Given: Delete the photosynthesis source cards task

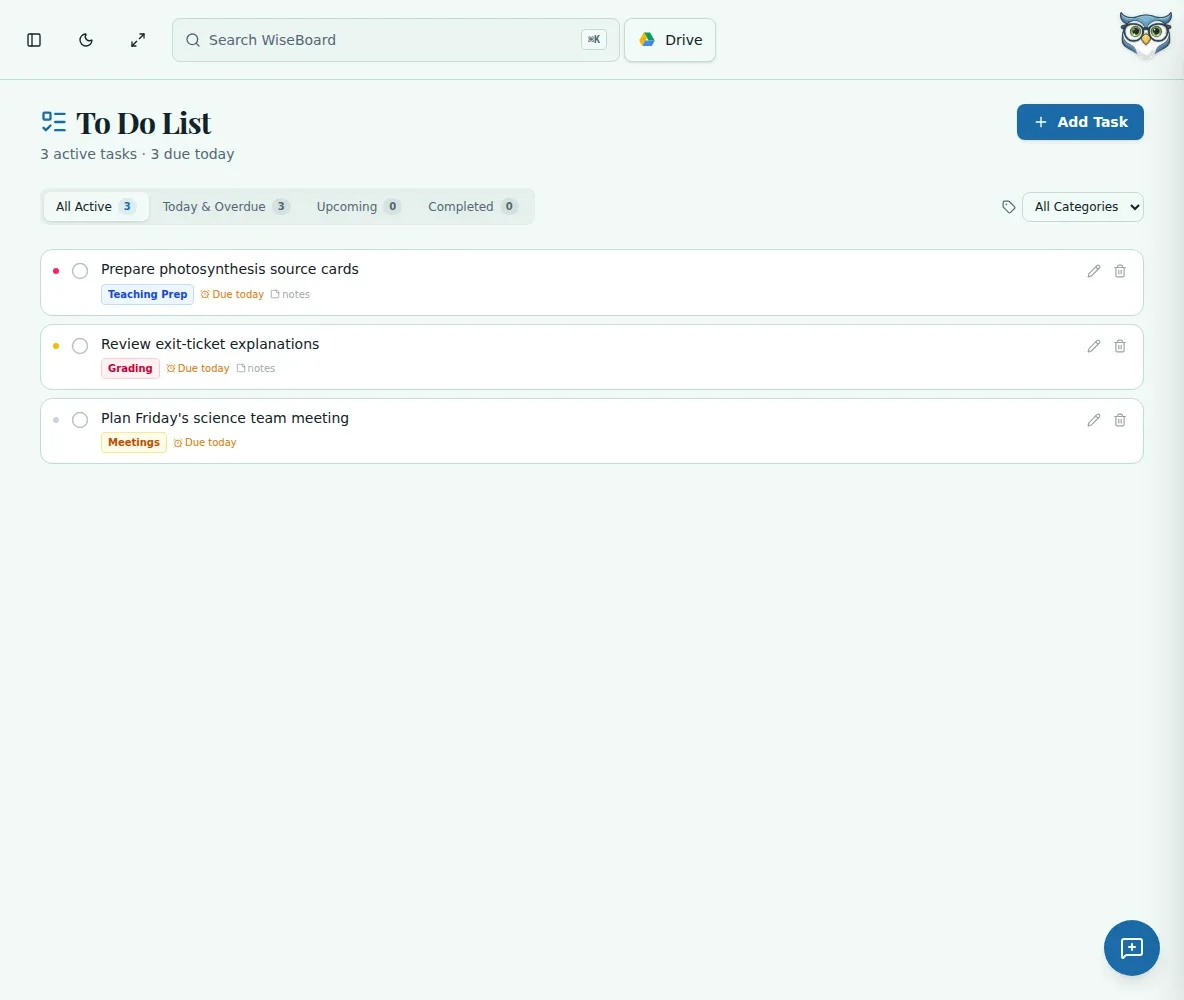Looking at the screenshot, I should pyautogui.click(x=1120, y=271).
